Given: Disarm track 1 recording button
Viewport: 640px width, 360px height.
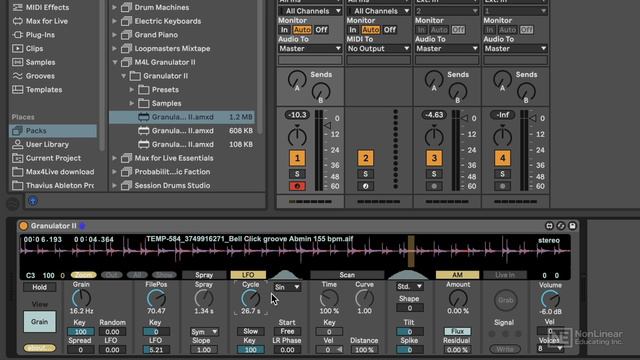Looking at the screenshot, I should 297,186.
